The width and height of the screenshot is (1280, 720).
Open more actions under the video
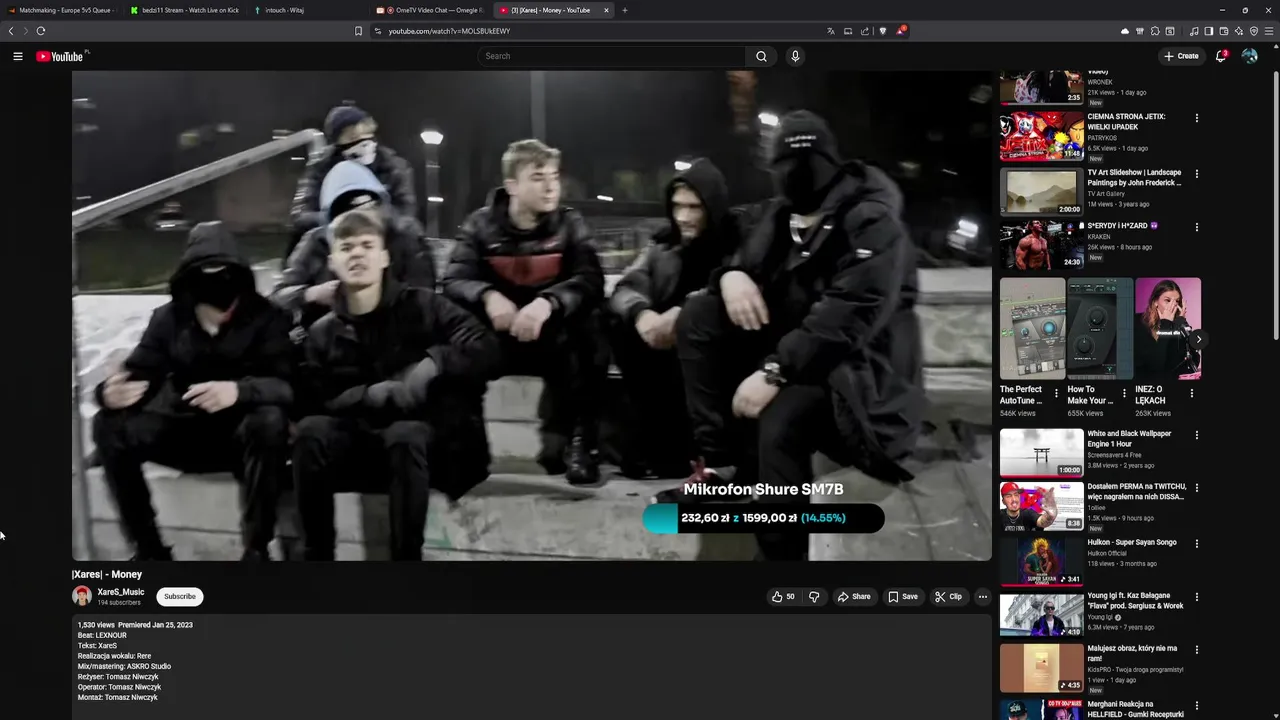[982, 597]
